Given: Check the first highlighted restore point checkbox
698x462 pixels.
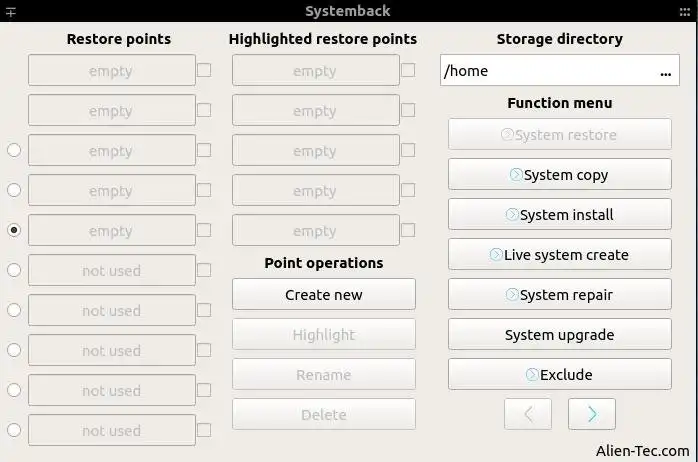Looking at the screenshot, I should tap(408, 70).
